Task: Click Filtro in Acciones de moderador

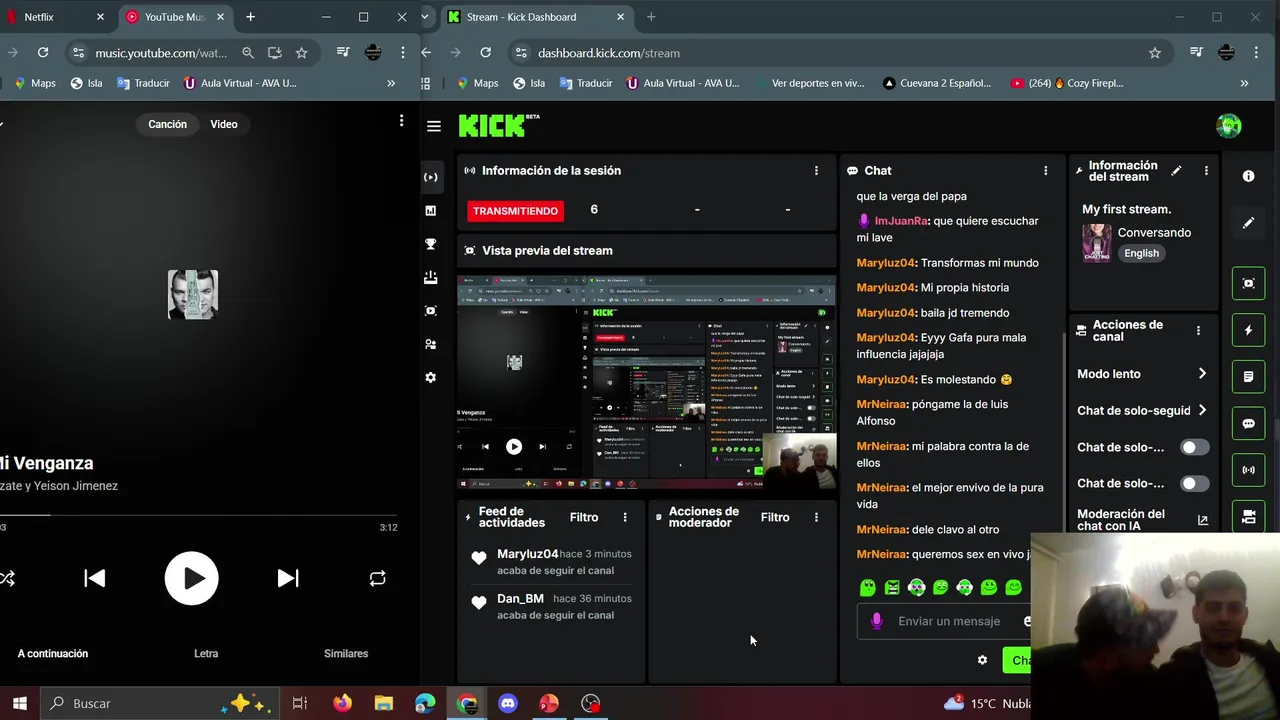Action: [x=775, y=517]
